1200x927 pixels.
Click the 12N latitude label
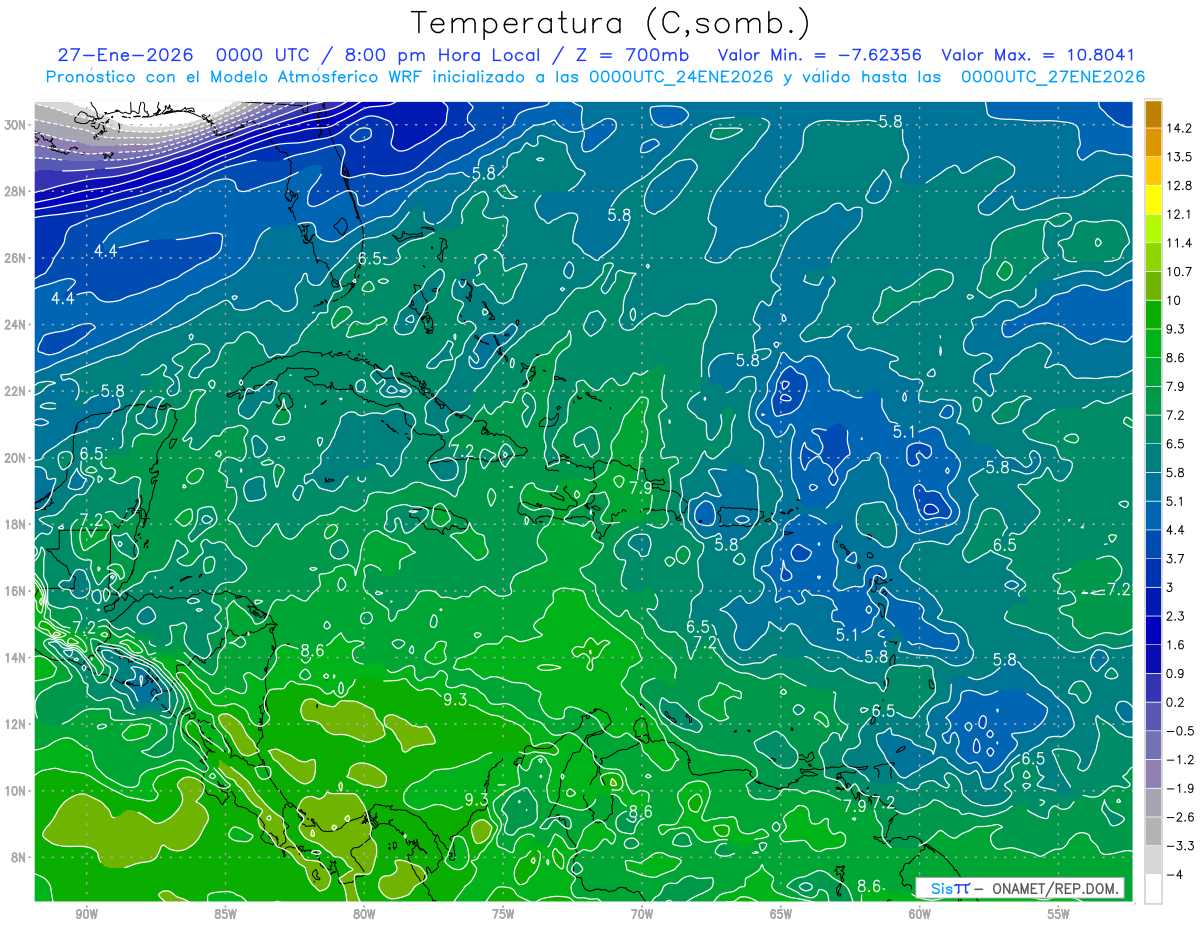17,724
